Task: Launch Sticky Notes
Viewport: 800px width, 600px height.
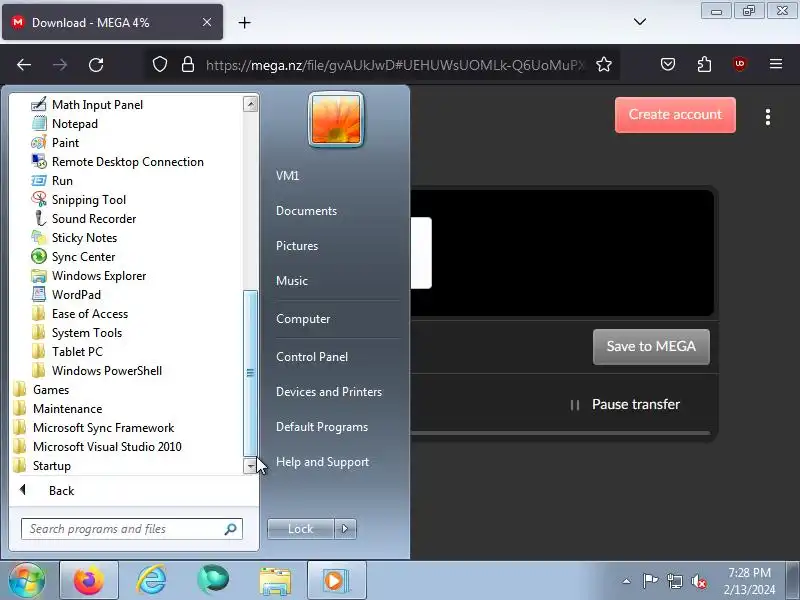Action: 84,238
